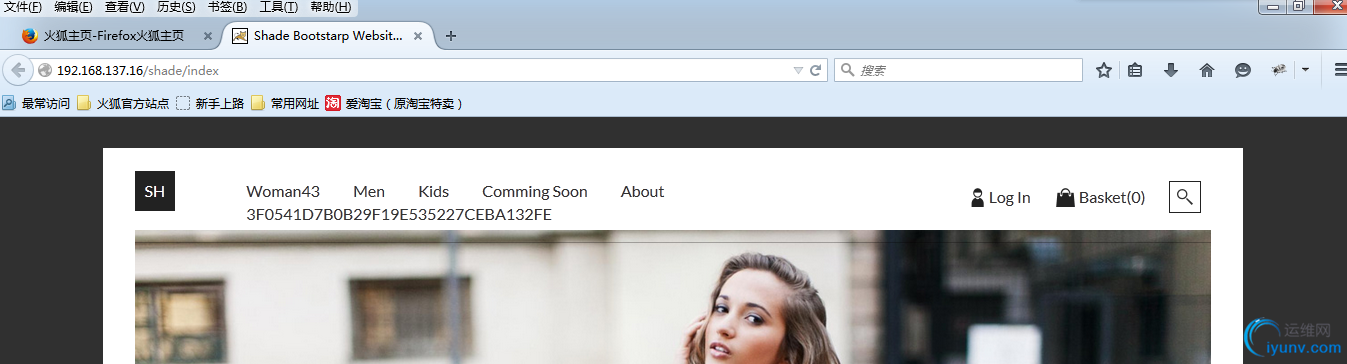This screenshot has height=364, width=1347.
Task: Open the Men nav link
Action: [369, 191]
